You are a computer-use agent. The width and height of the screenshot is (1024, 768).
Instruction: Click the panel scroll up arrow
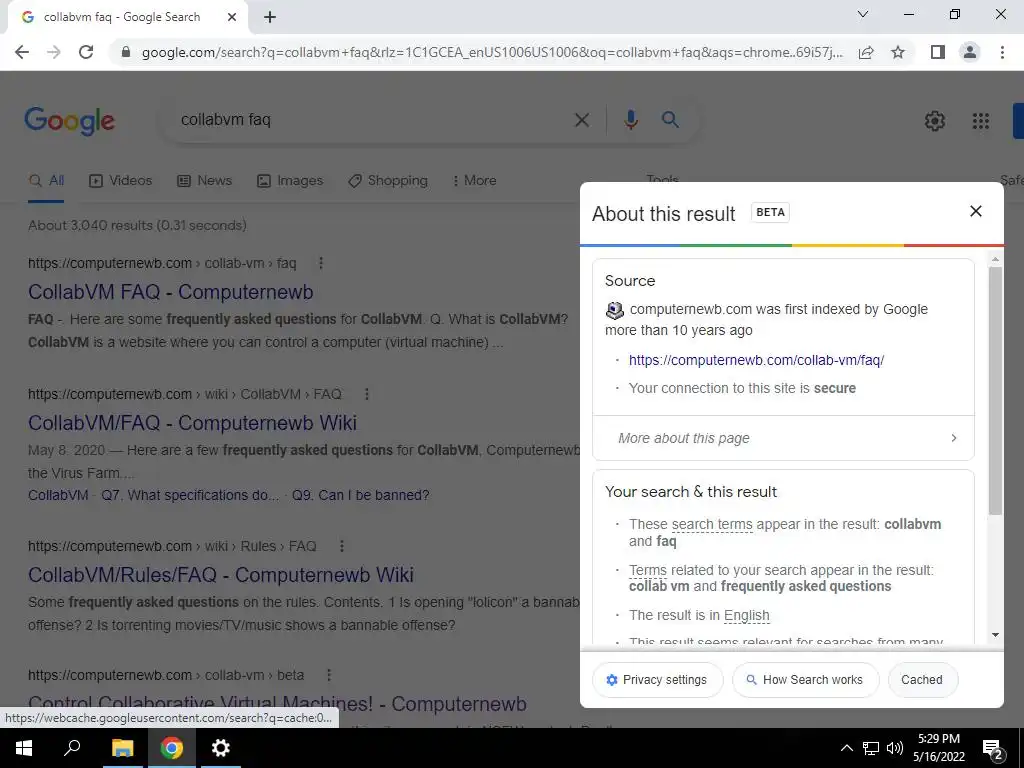(x=995, y=259)
